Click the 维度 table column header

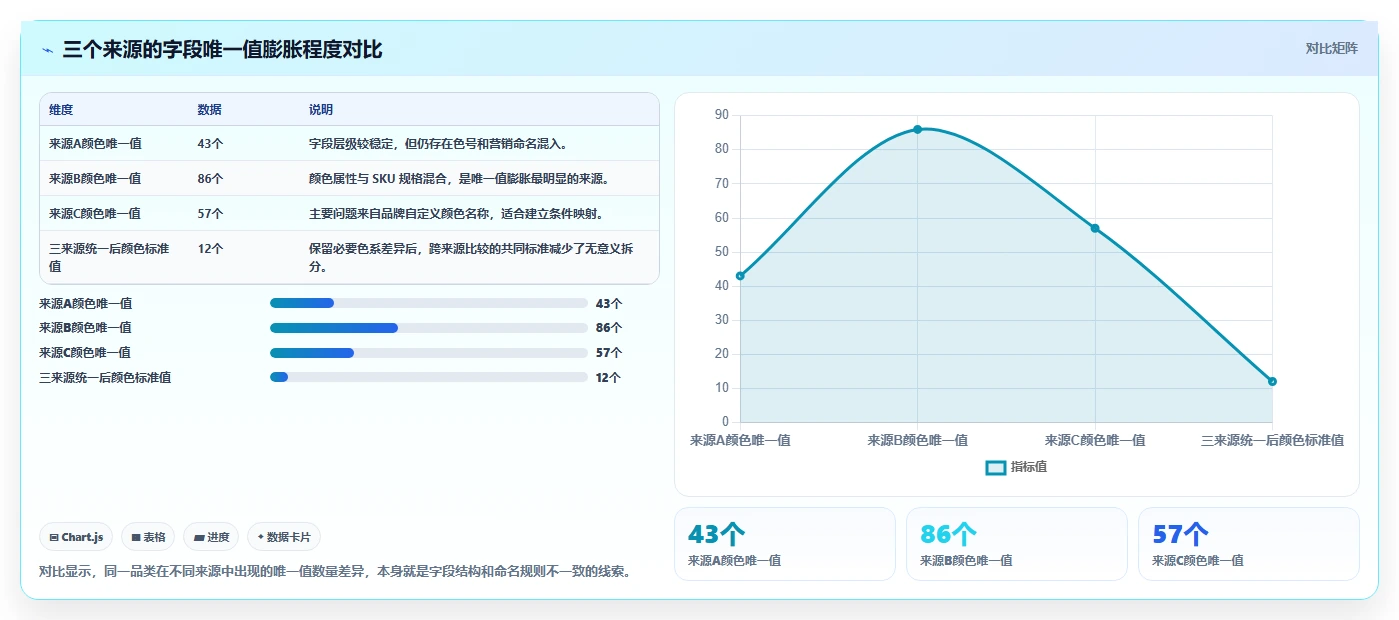pyautogui.click(x=114, y=110)
